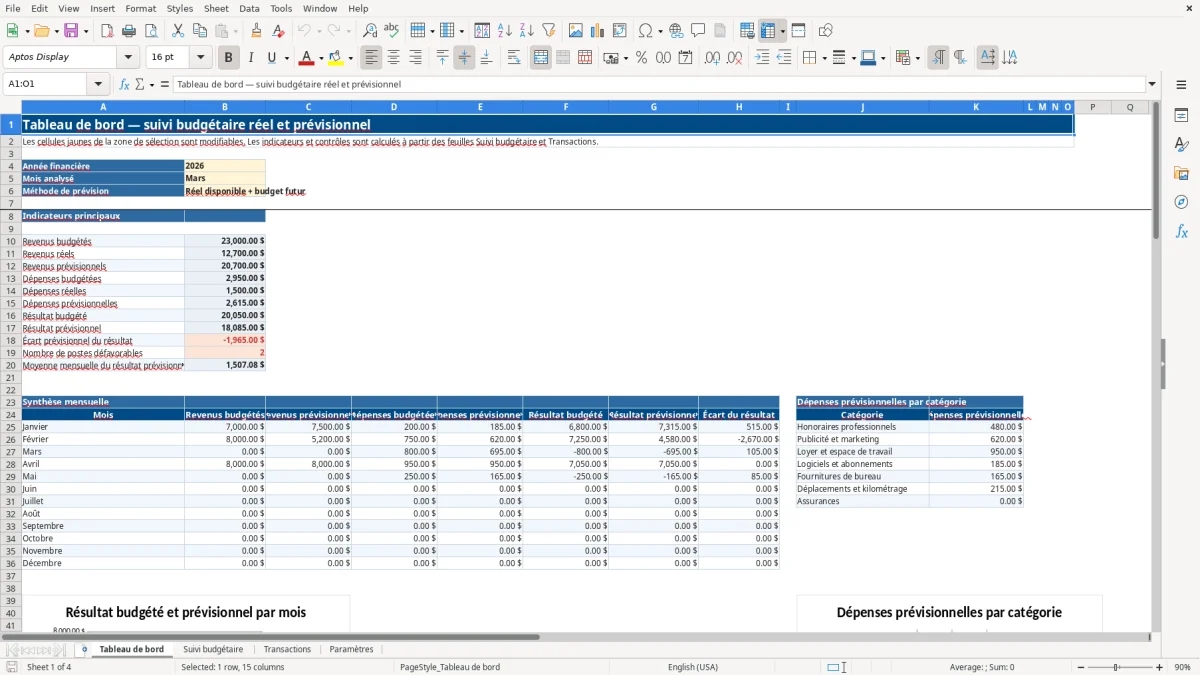Open the Font Color dropdown arrow

[x=321, y=58]
